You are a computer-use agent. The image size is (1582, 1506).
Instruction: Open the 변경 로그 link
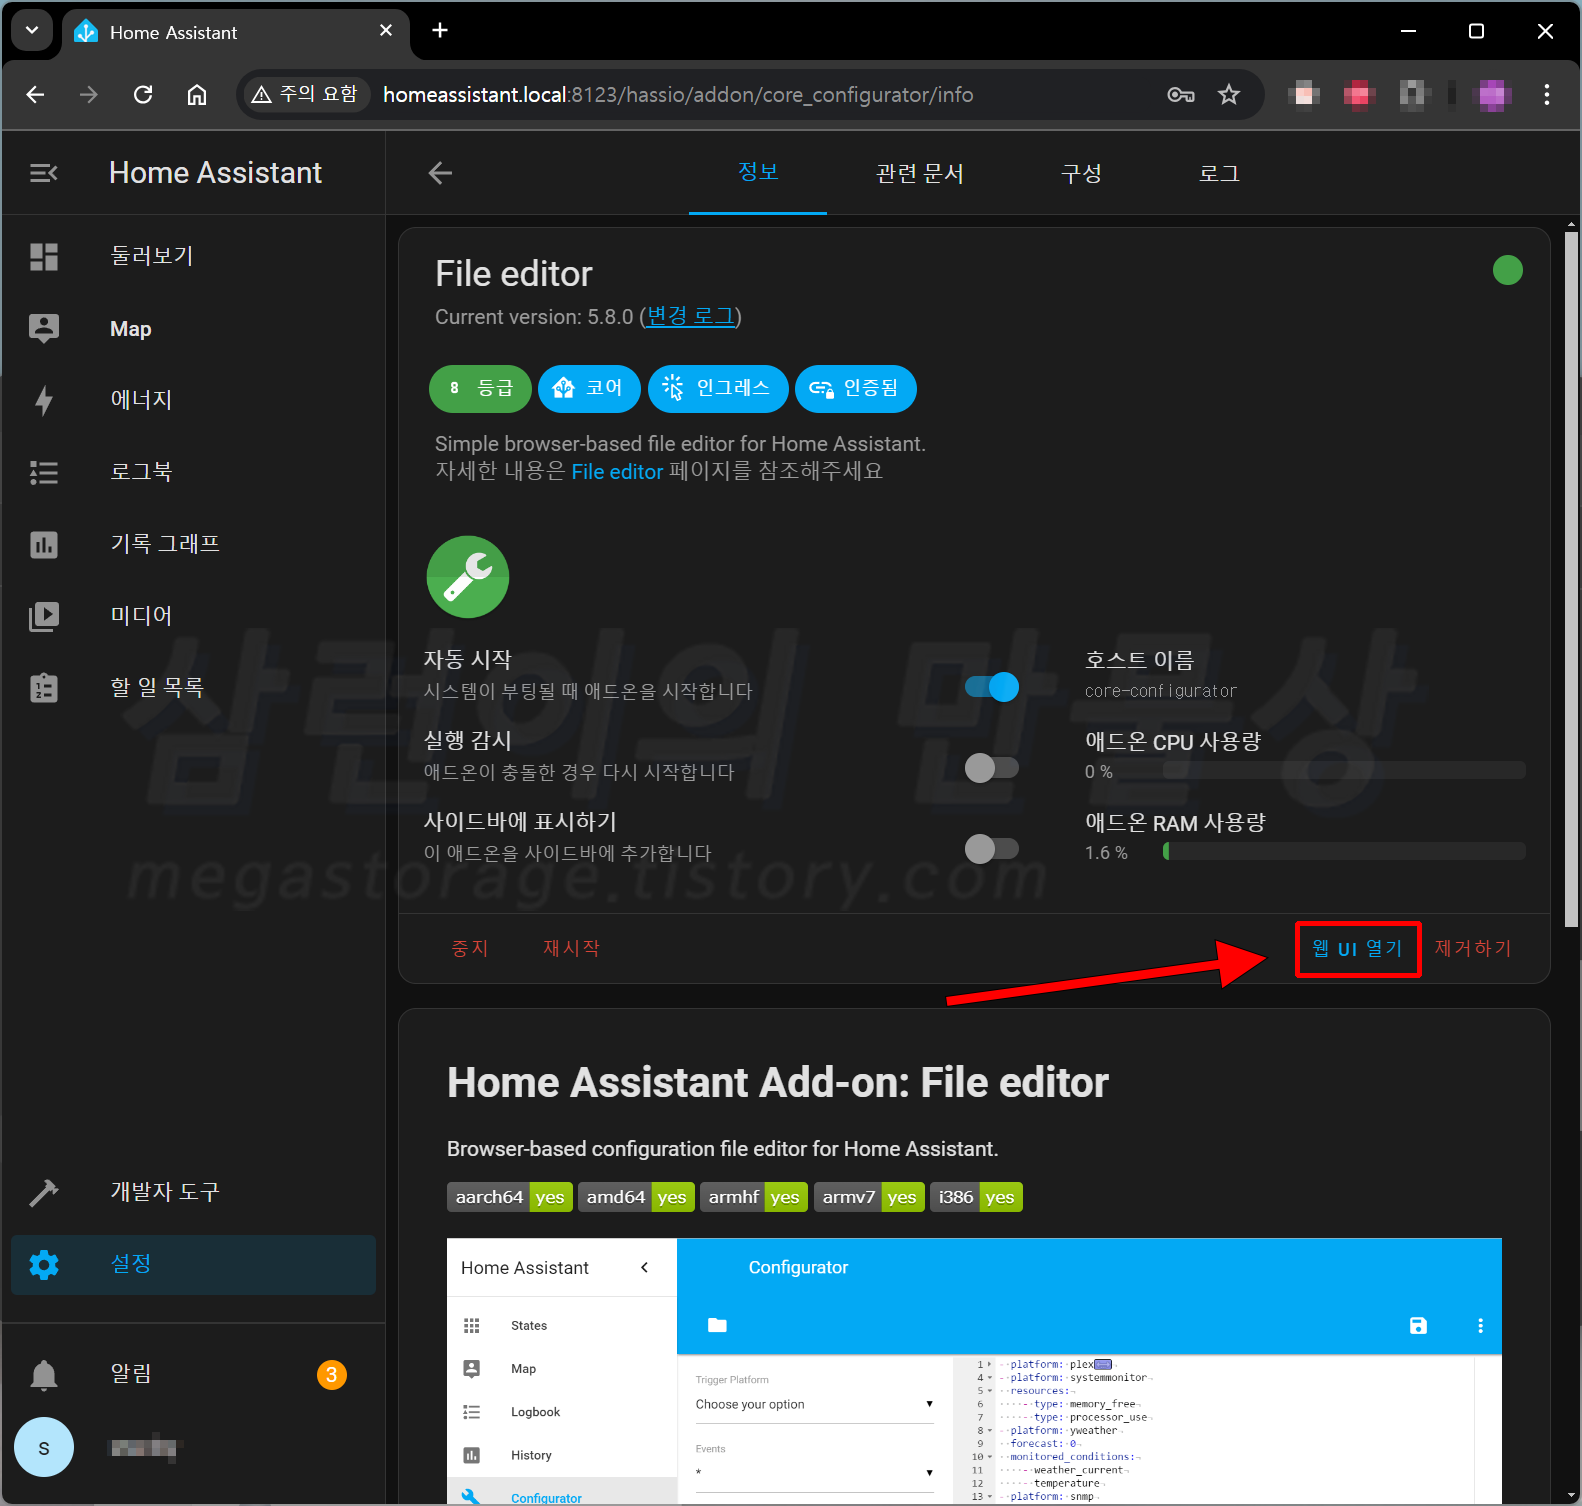[x=690, y=317]
